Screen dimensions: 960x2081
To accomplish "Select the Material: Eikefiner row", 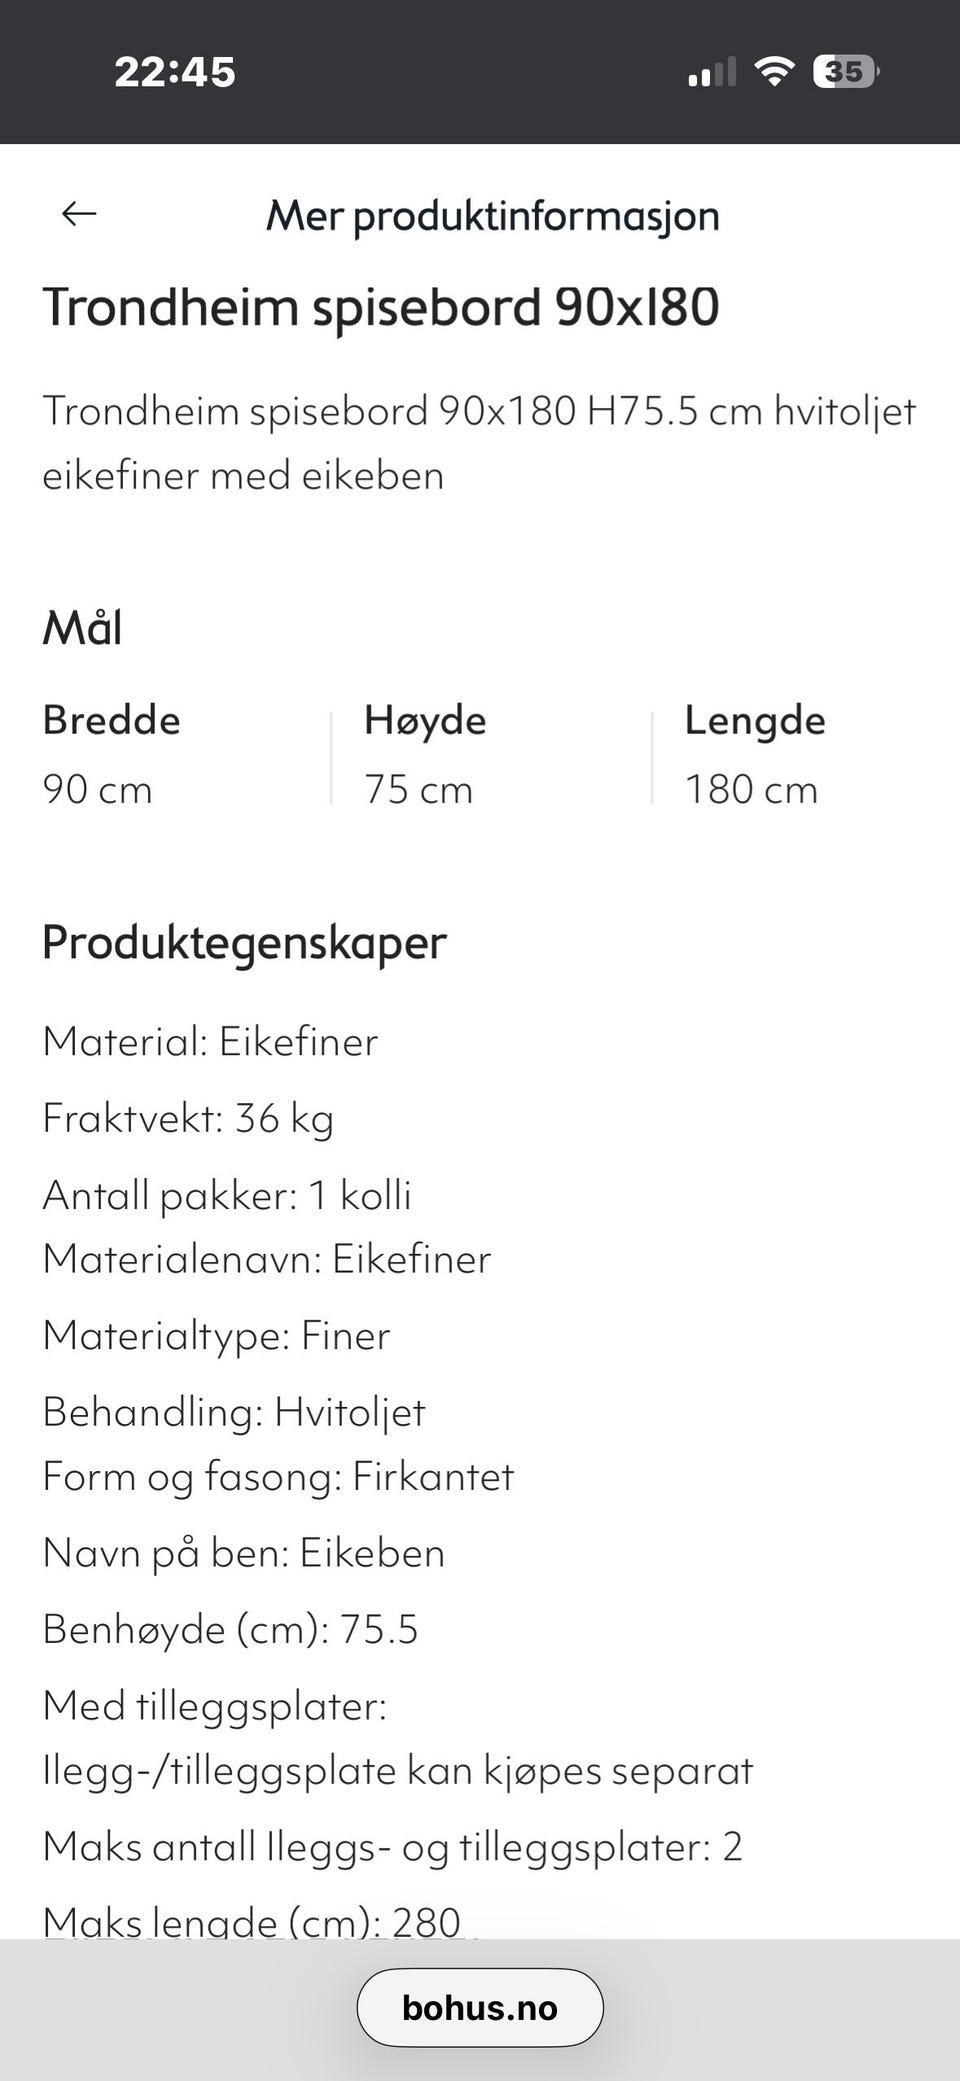I will point(210,1042).
